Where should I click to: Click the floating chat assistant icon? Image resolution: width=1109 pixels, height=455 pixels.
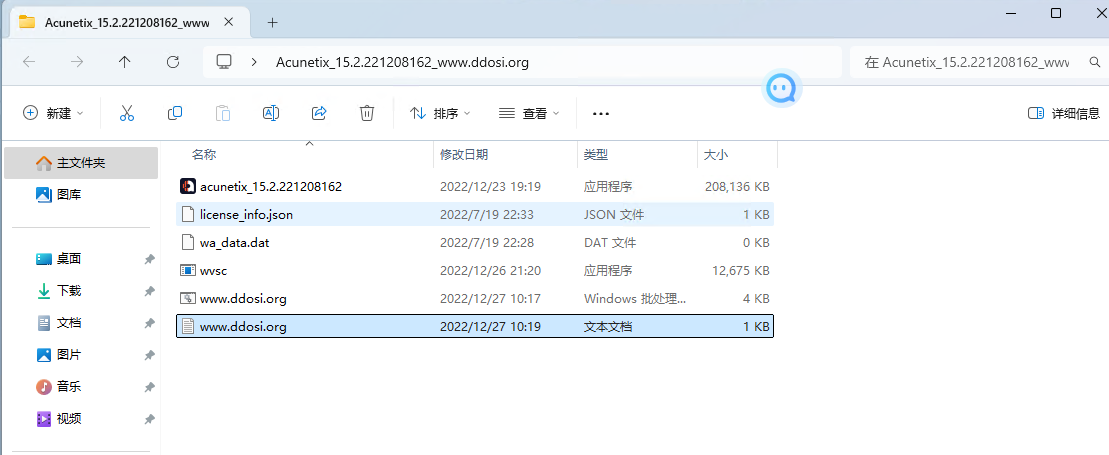point(782,89)
